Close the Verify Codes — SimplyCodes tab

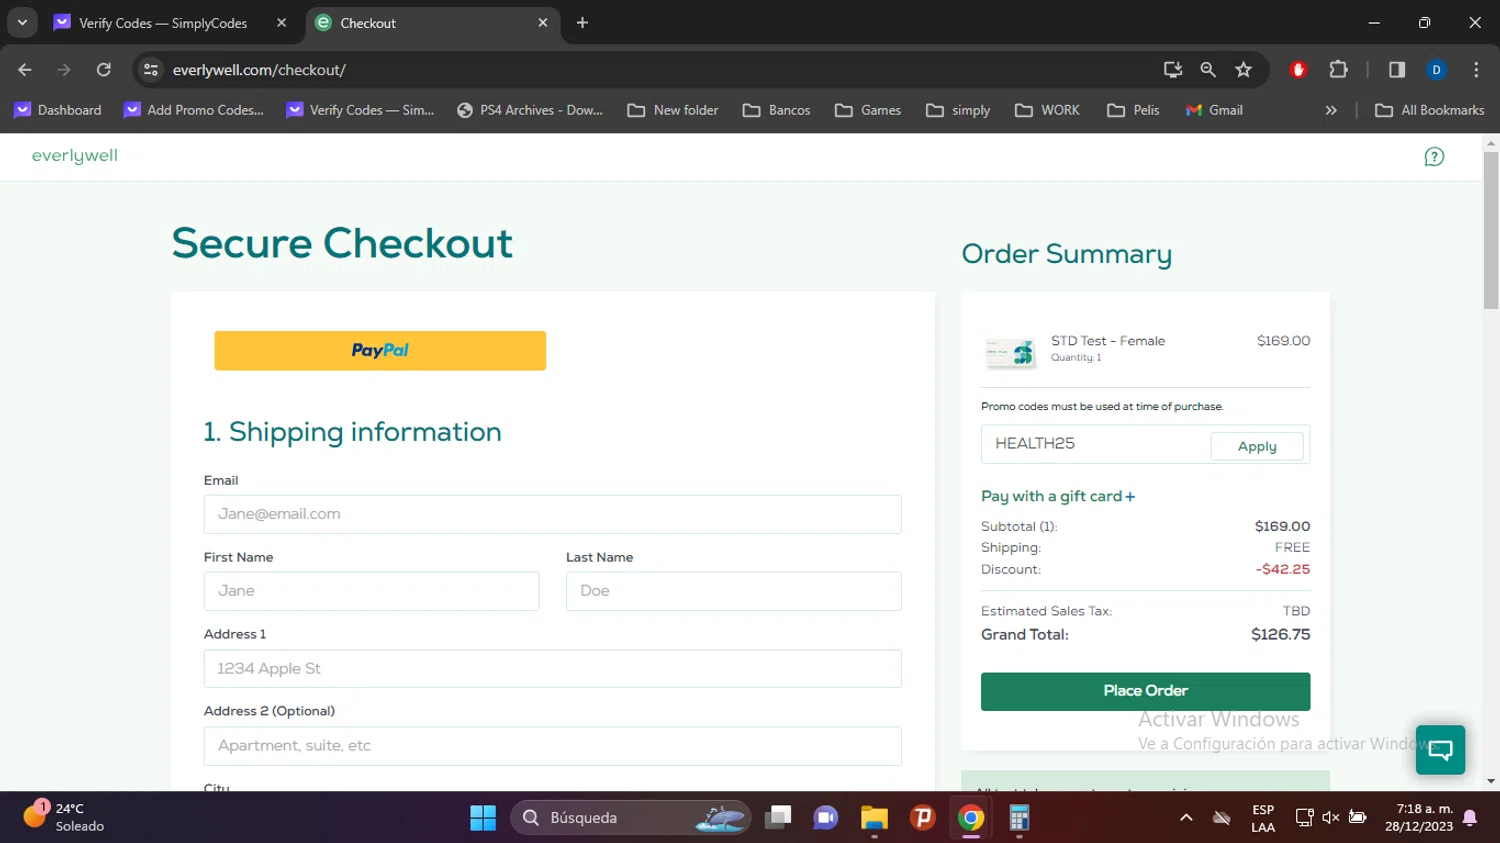pos(281,23)
